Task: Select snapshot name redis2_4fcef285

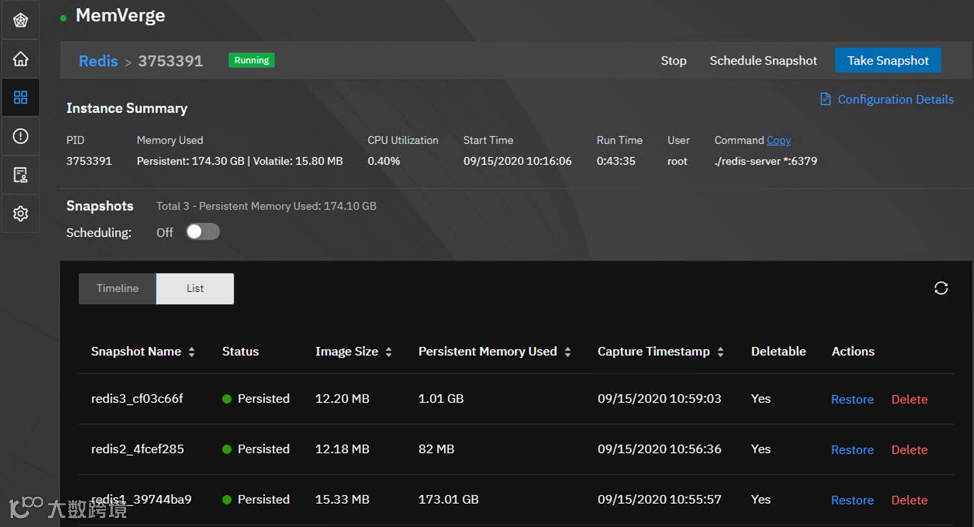Action: pyautogui.click(x=137, y=449)
